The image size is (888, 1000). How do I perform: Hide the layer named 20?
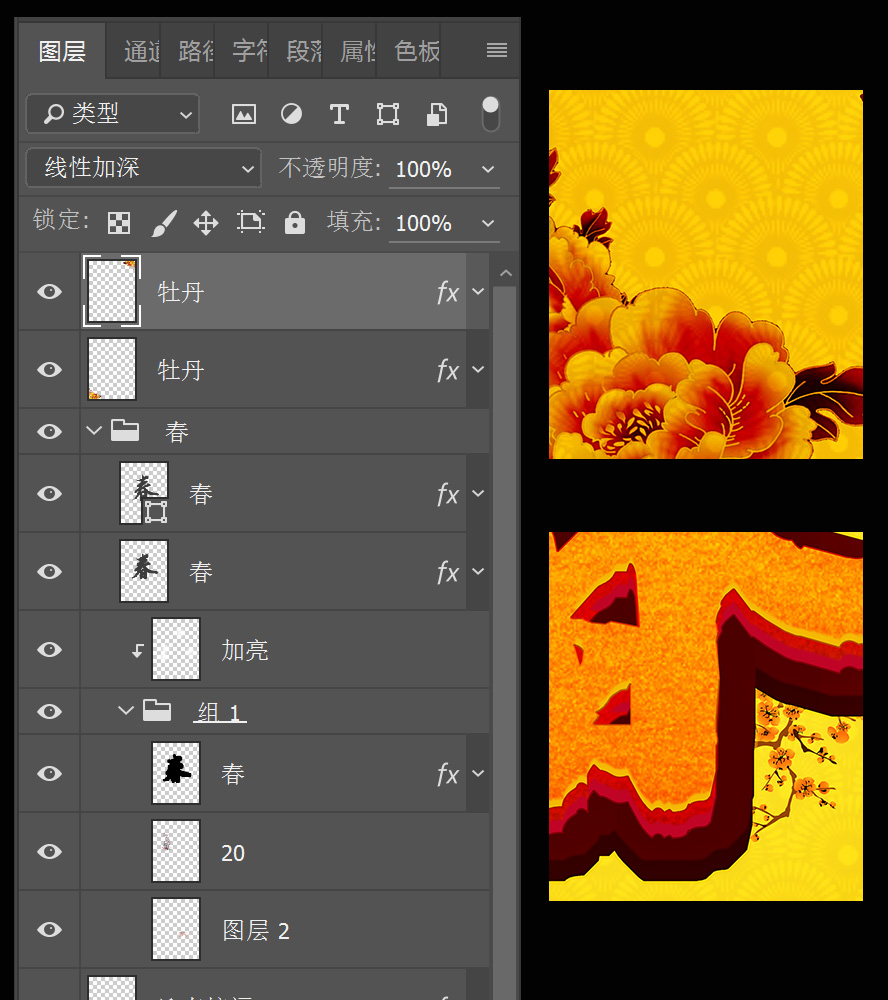tap(49, 851)
